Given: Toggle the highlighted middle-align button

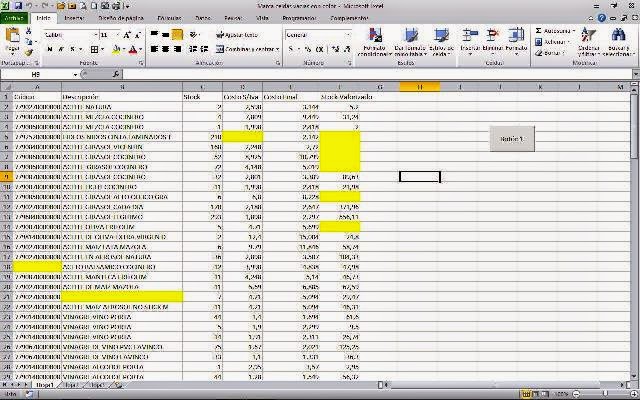Looking at the screenshot, I should click(x=177, y=34).
